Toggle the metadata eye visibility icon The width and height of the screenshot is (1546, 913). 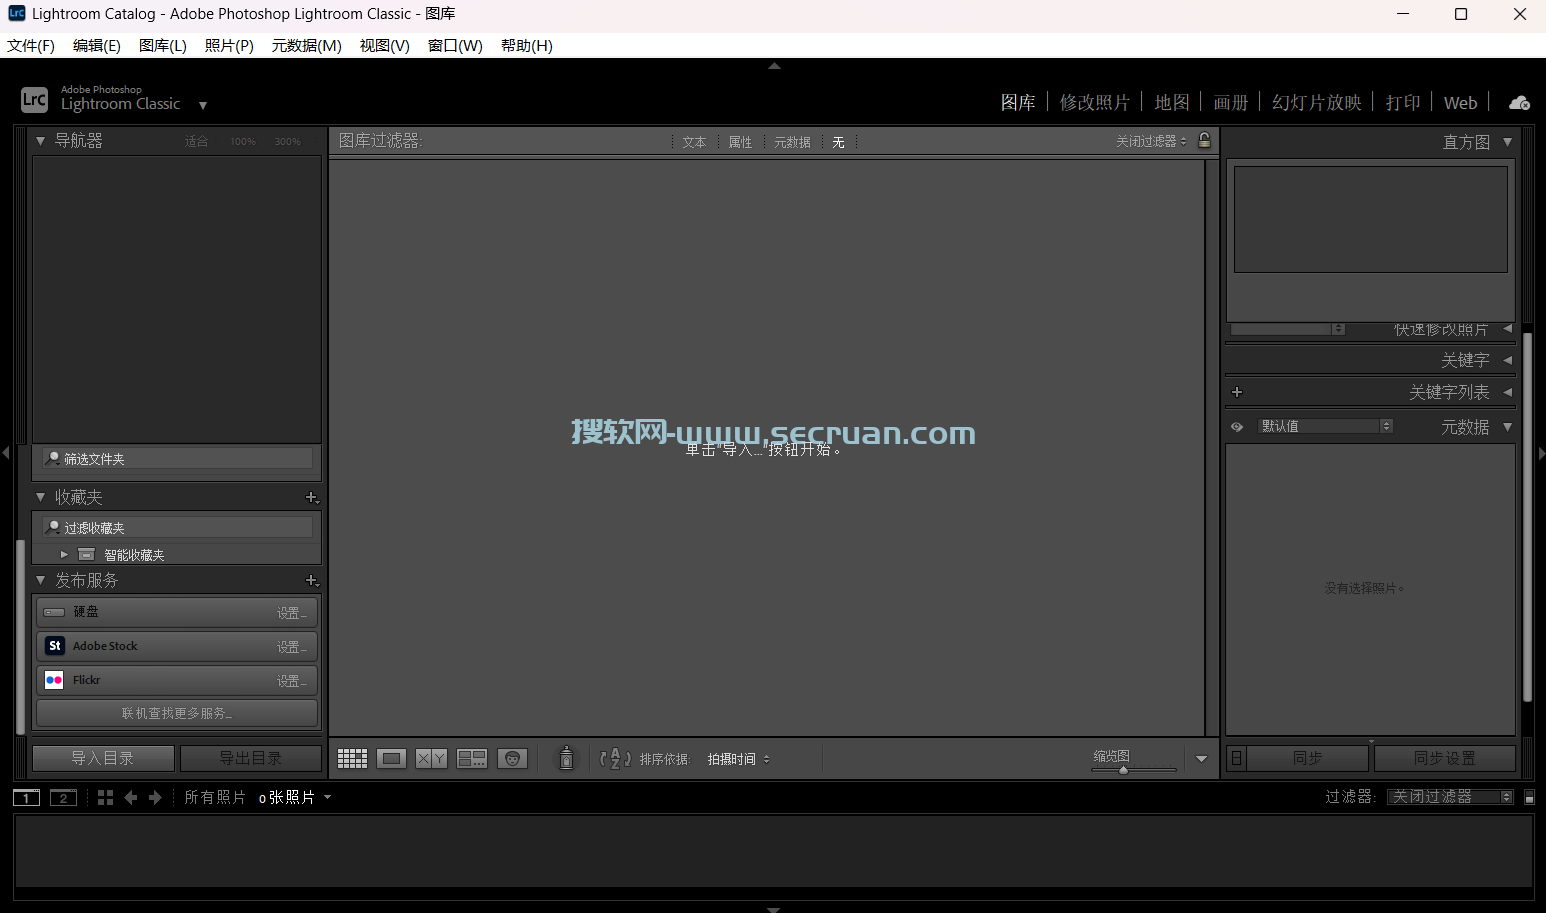click(x=1237, y=427)
